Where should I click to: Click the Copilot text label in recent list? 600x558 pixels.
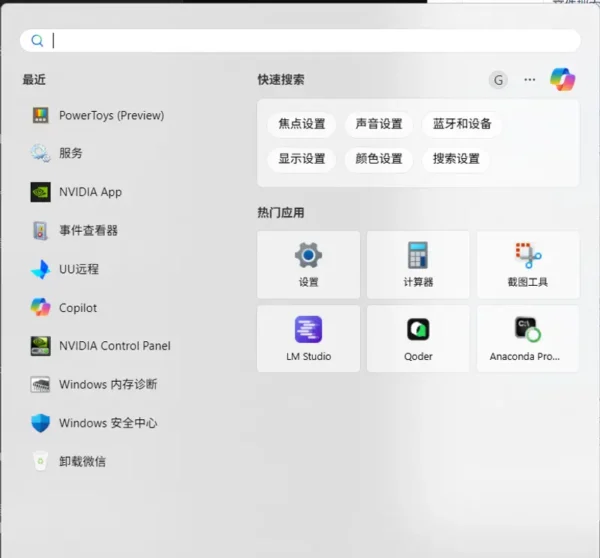[78, 308]
